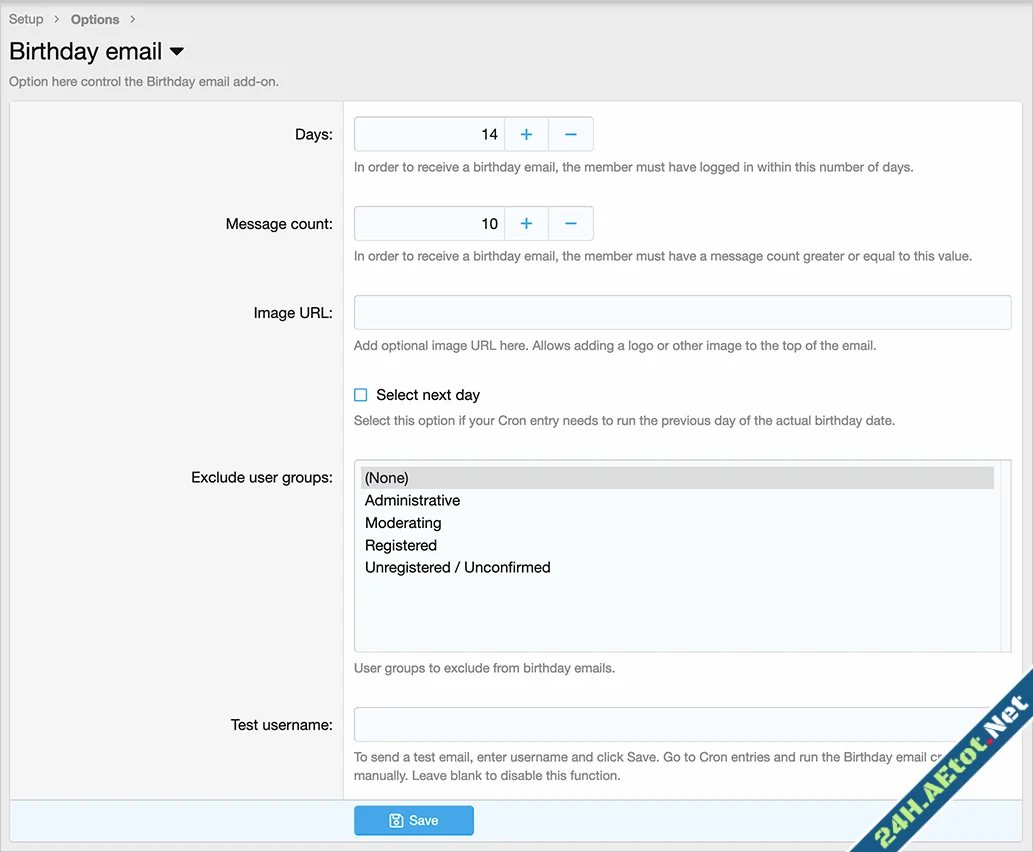Open Options breadcrumb link
Screen dimensions: 1033x852
pos(95,19)
